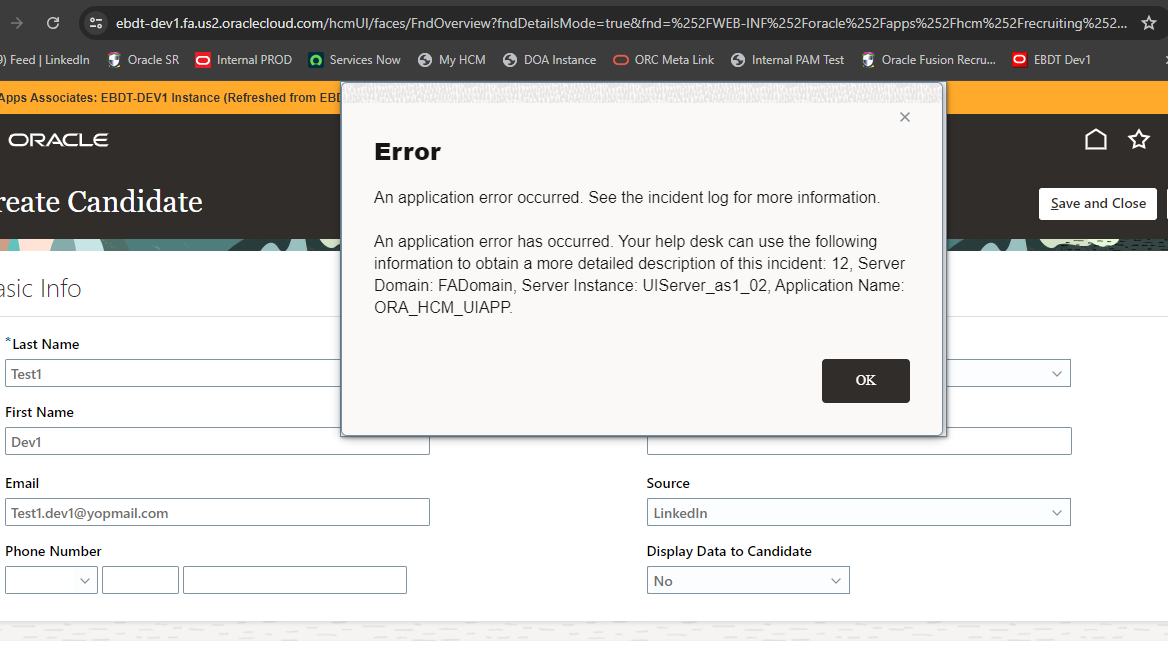Open Services Now bookmark

355,60
